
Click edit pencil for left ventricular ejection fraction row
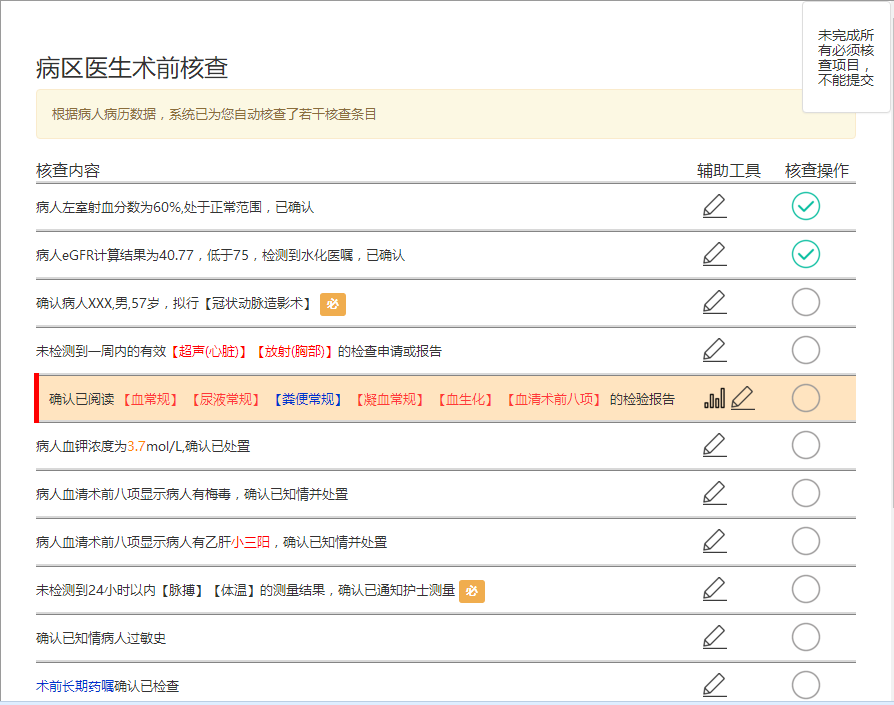click(714, 207)
